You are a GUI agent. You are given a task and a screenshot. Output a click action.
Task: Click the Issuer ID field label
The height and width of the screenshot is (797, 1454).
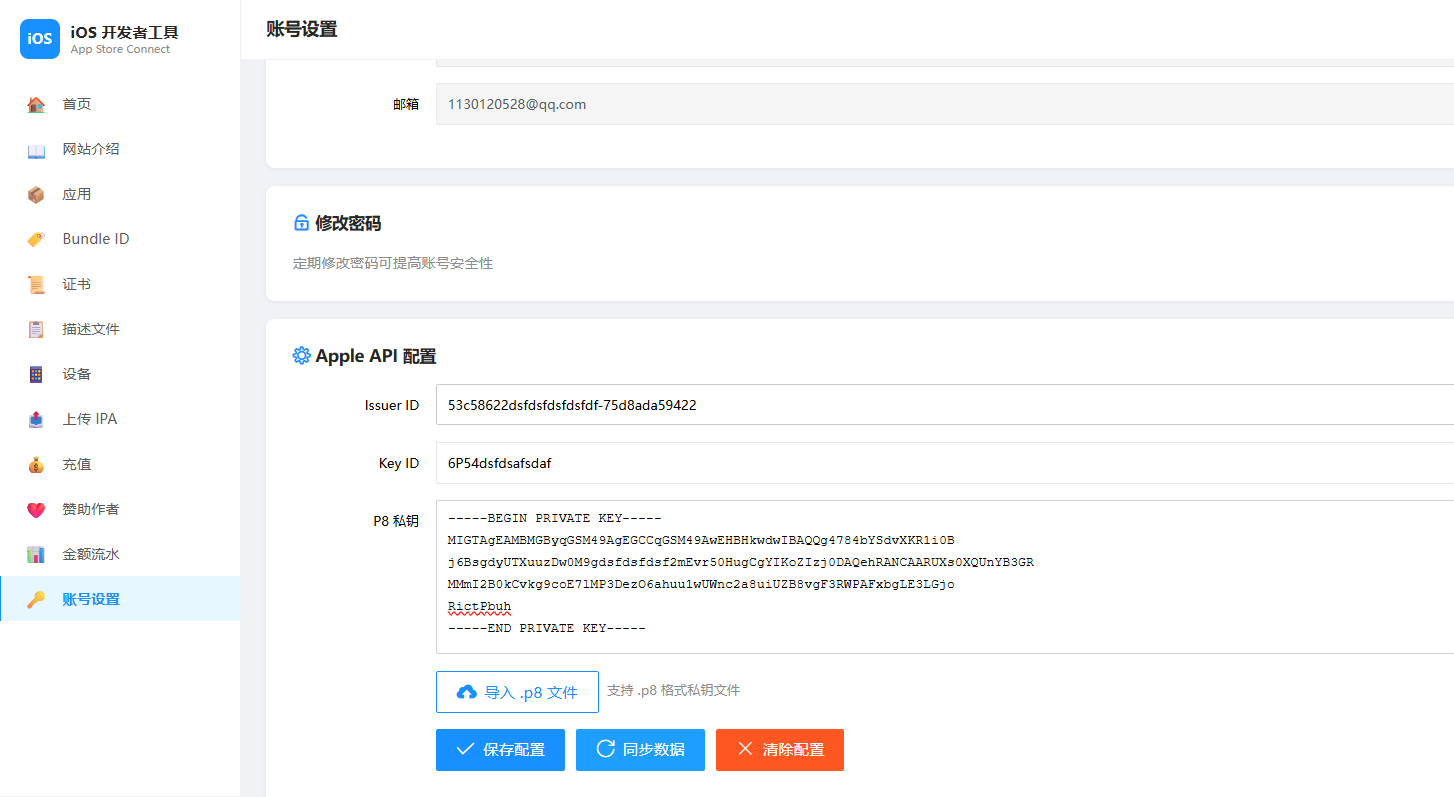pos(392,405)
